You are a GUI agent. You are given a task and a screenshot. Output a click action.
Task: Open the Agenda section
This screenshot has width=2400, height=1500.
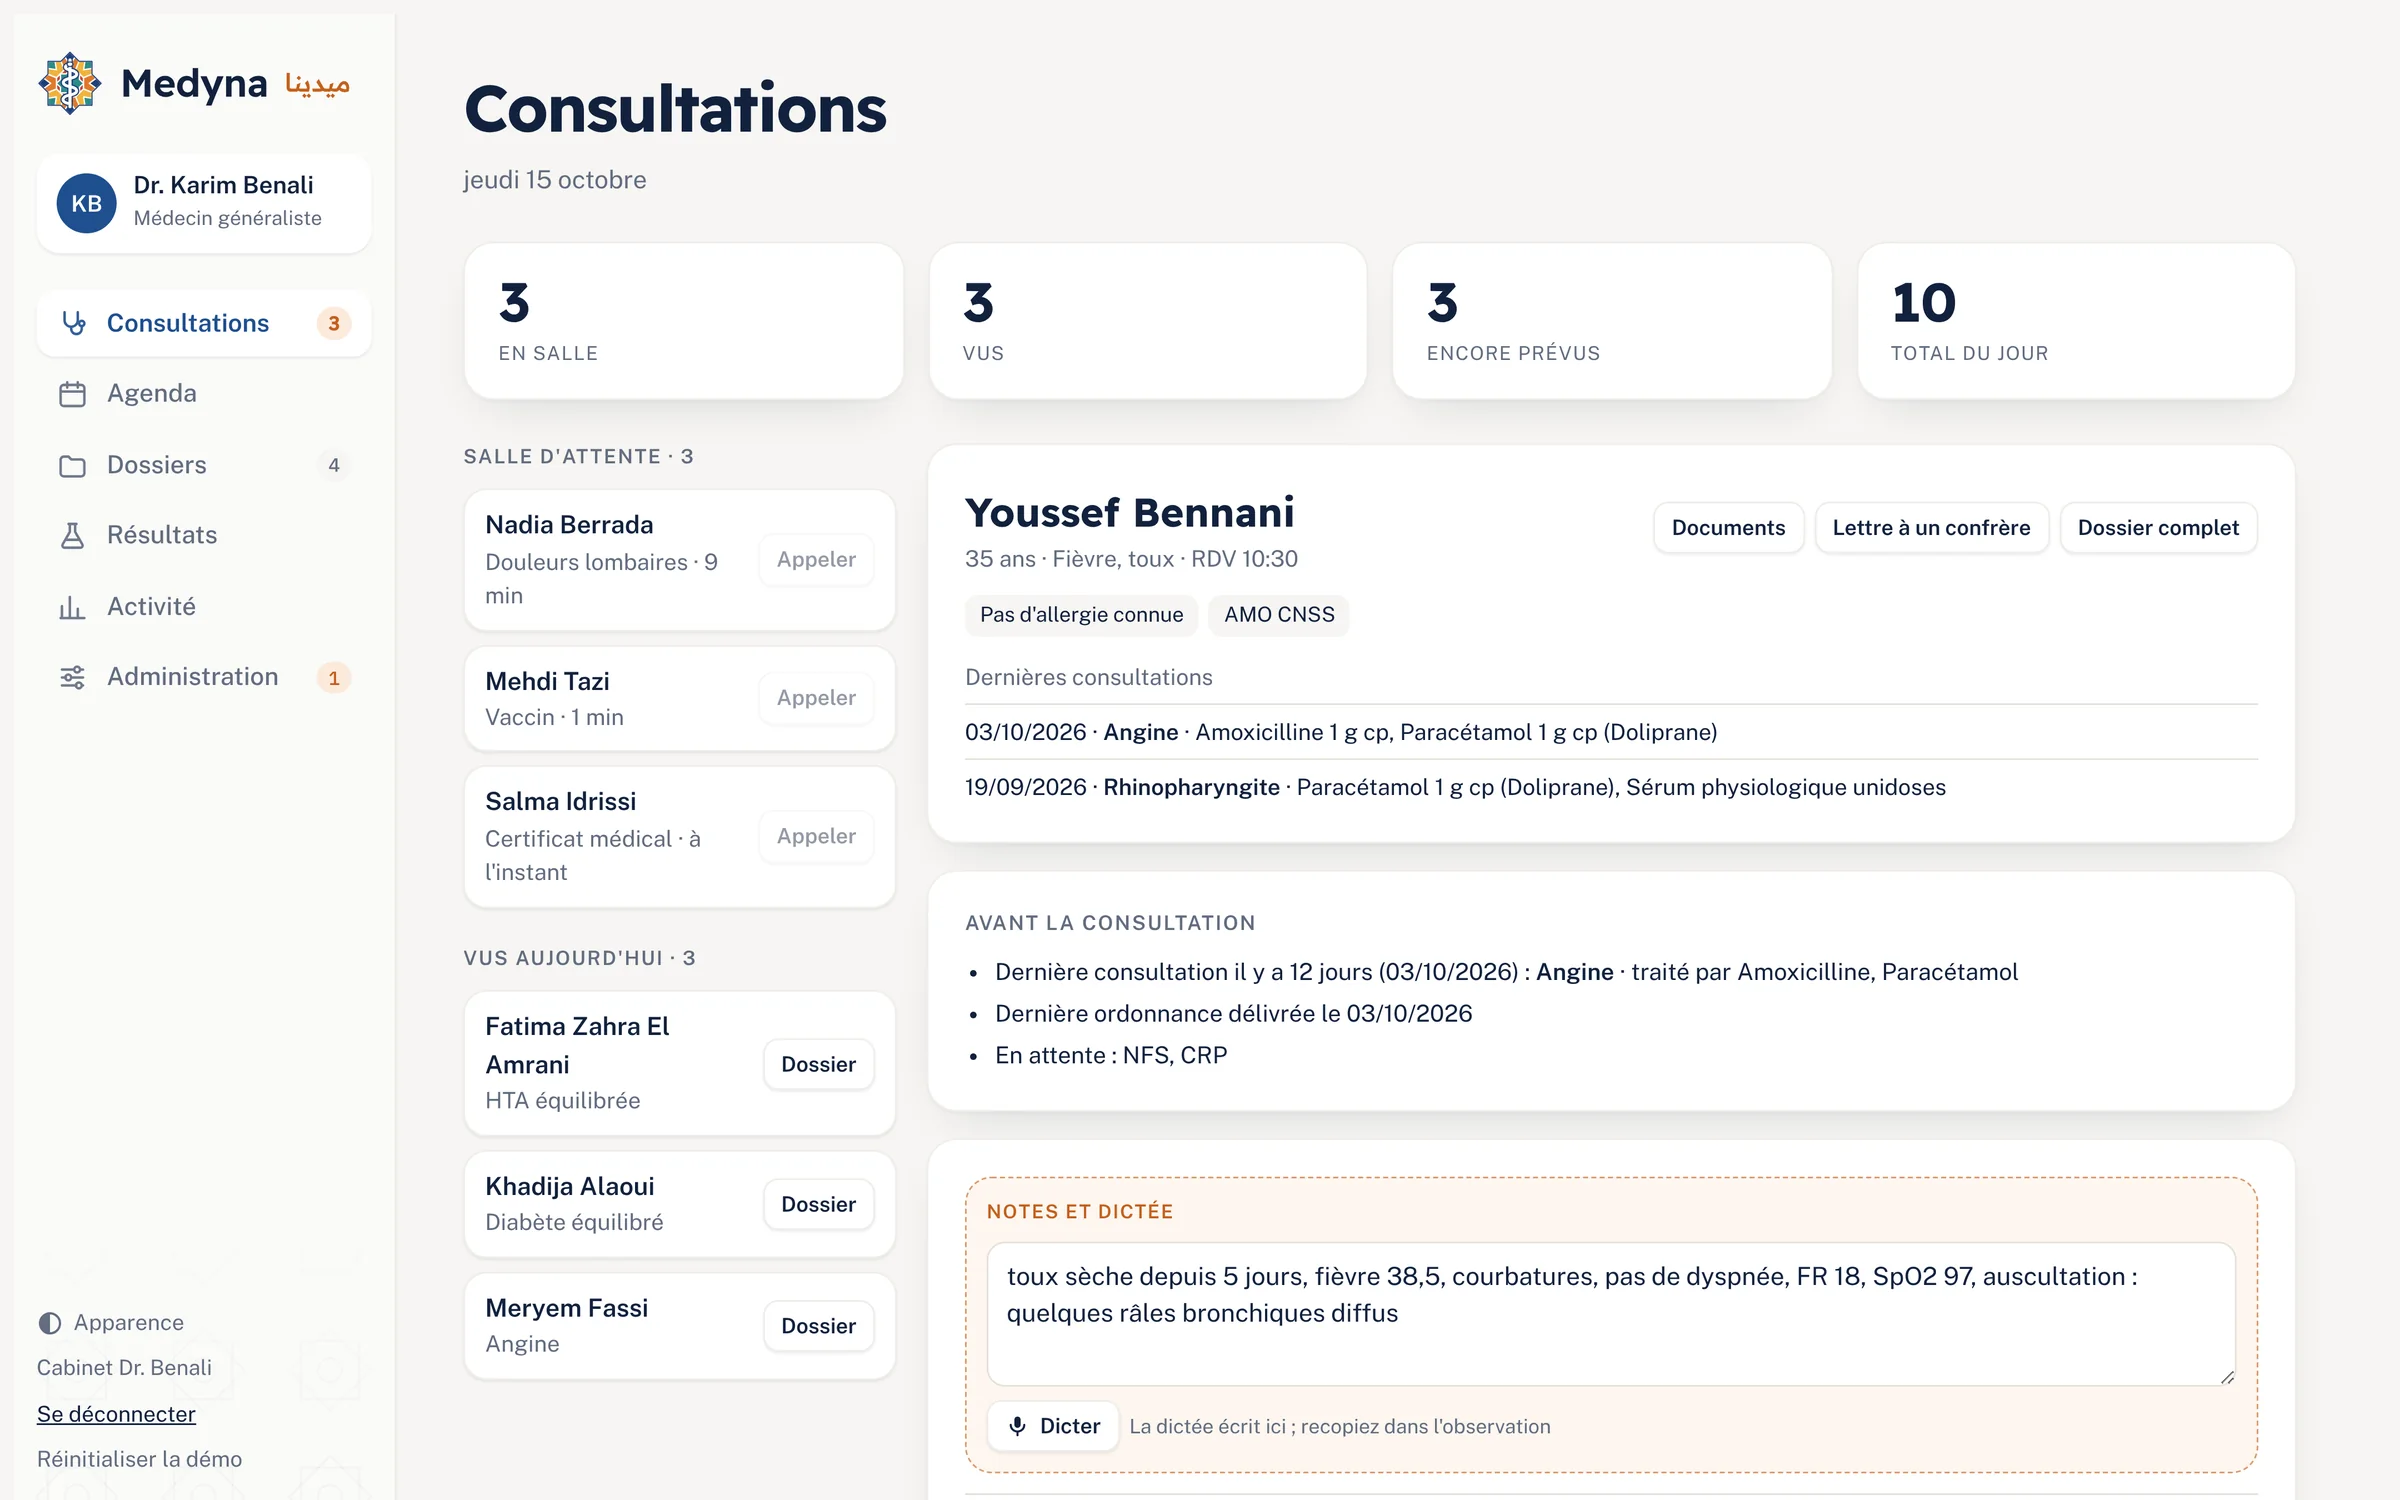click(204, 394)
